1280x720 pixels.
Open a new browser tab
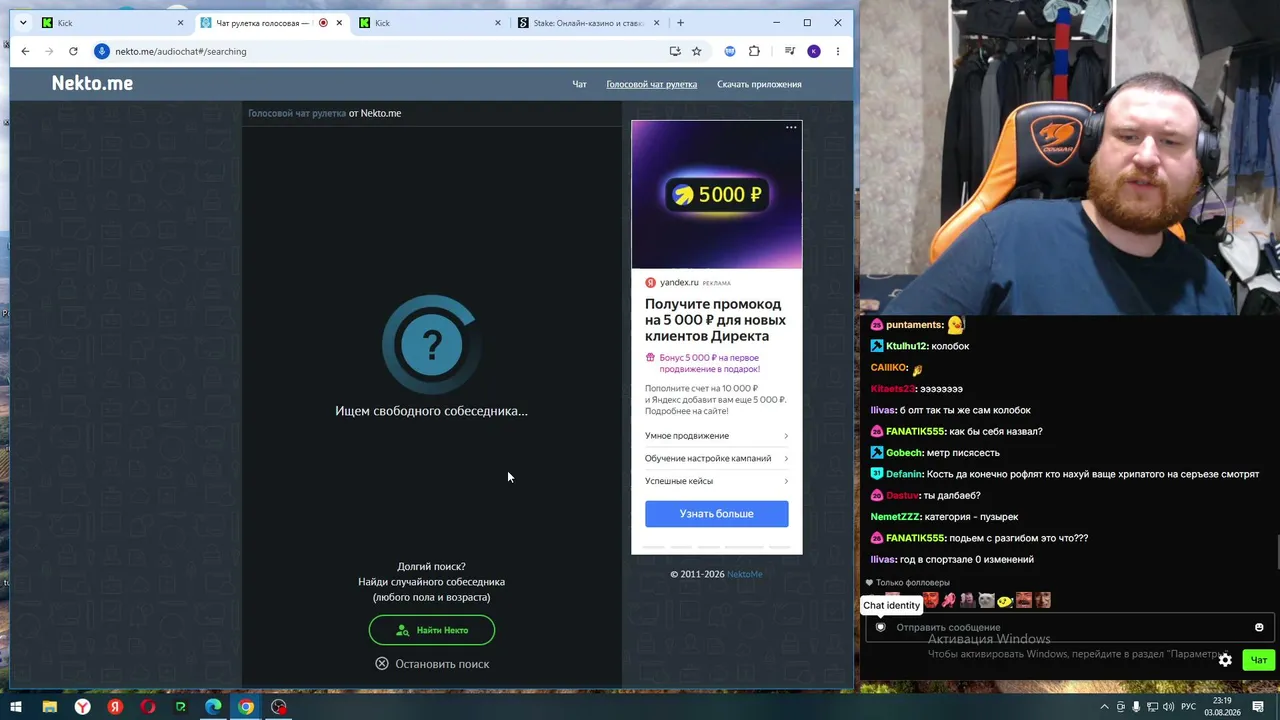point(681,23)
